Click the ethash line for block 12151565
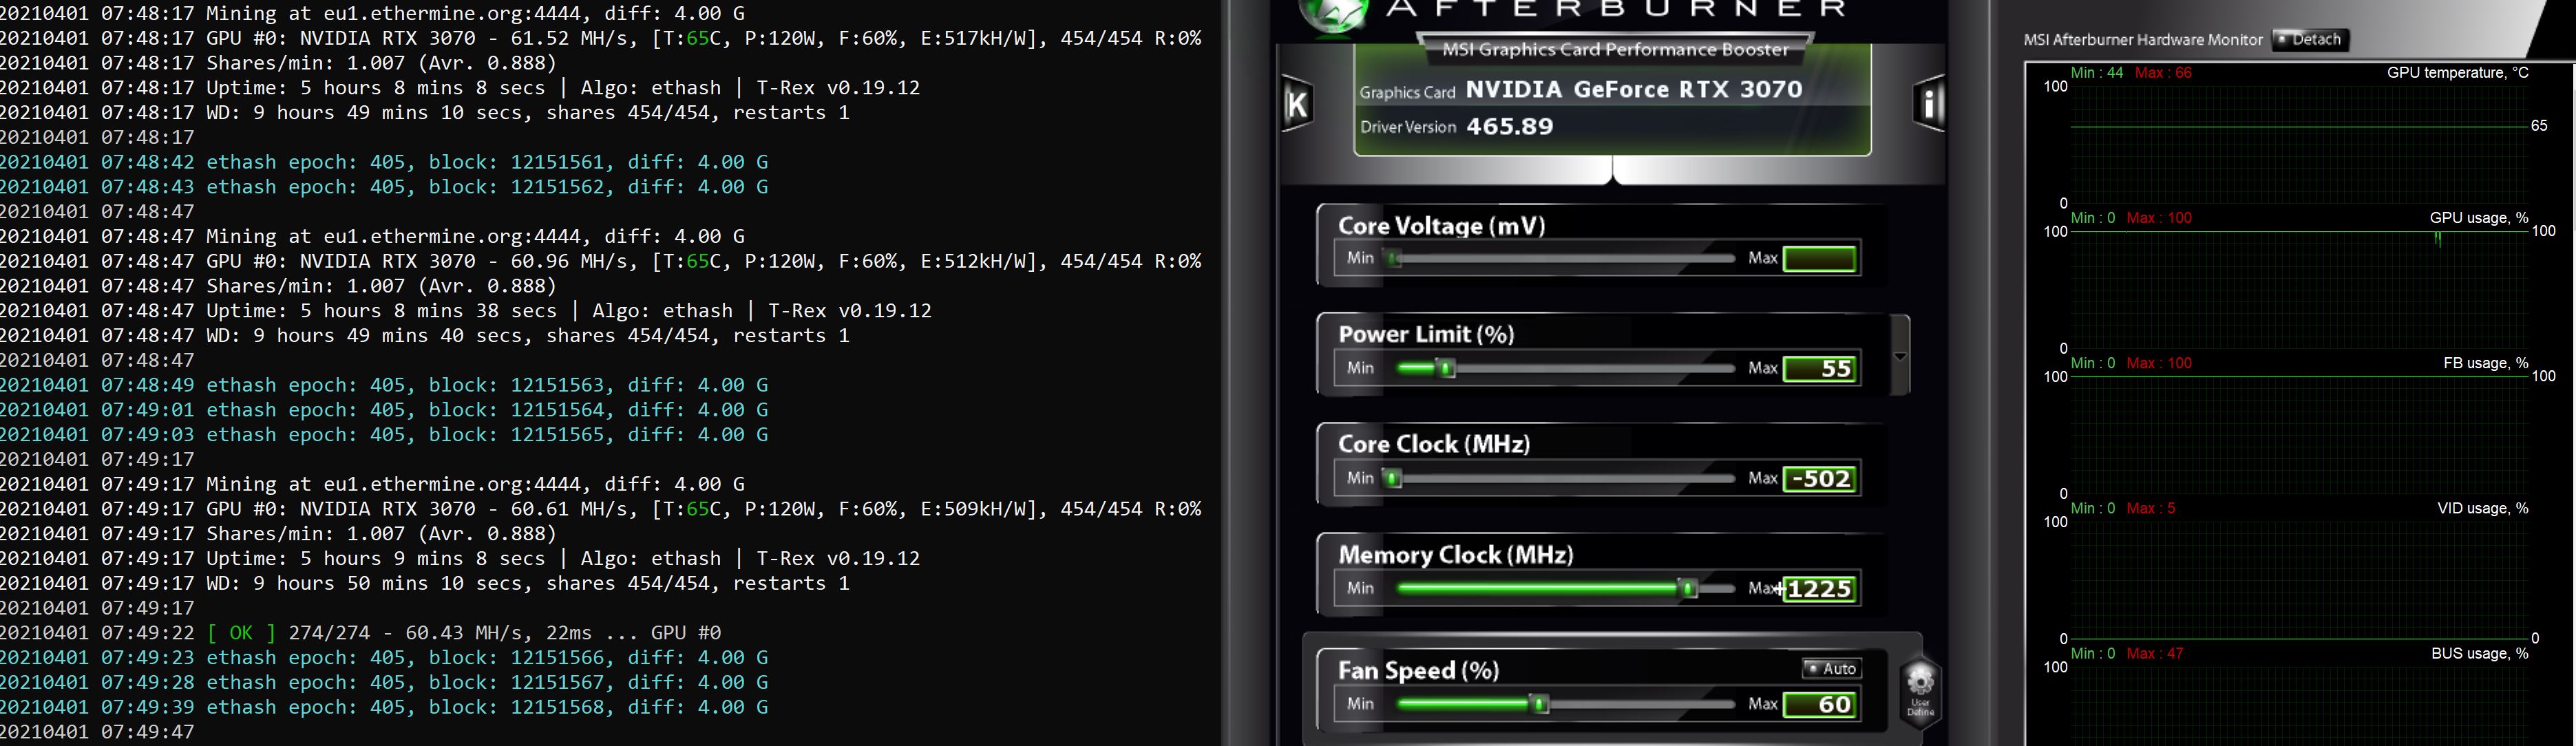Screen dimensions: 2576x746 point(384,435)
